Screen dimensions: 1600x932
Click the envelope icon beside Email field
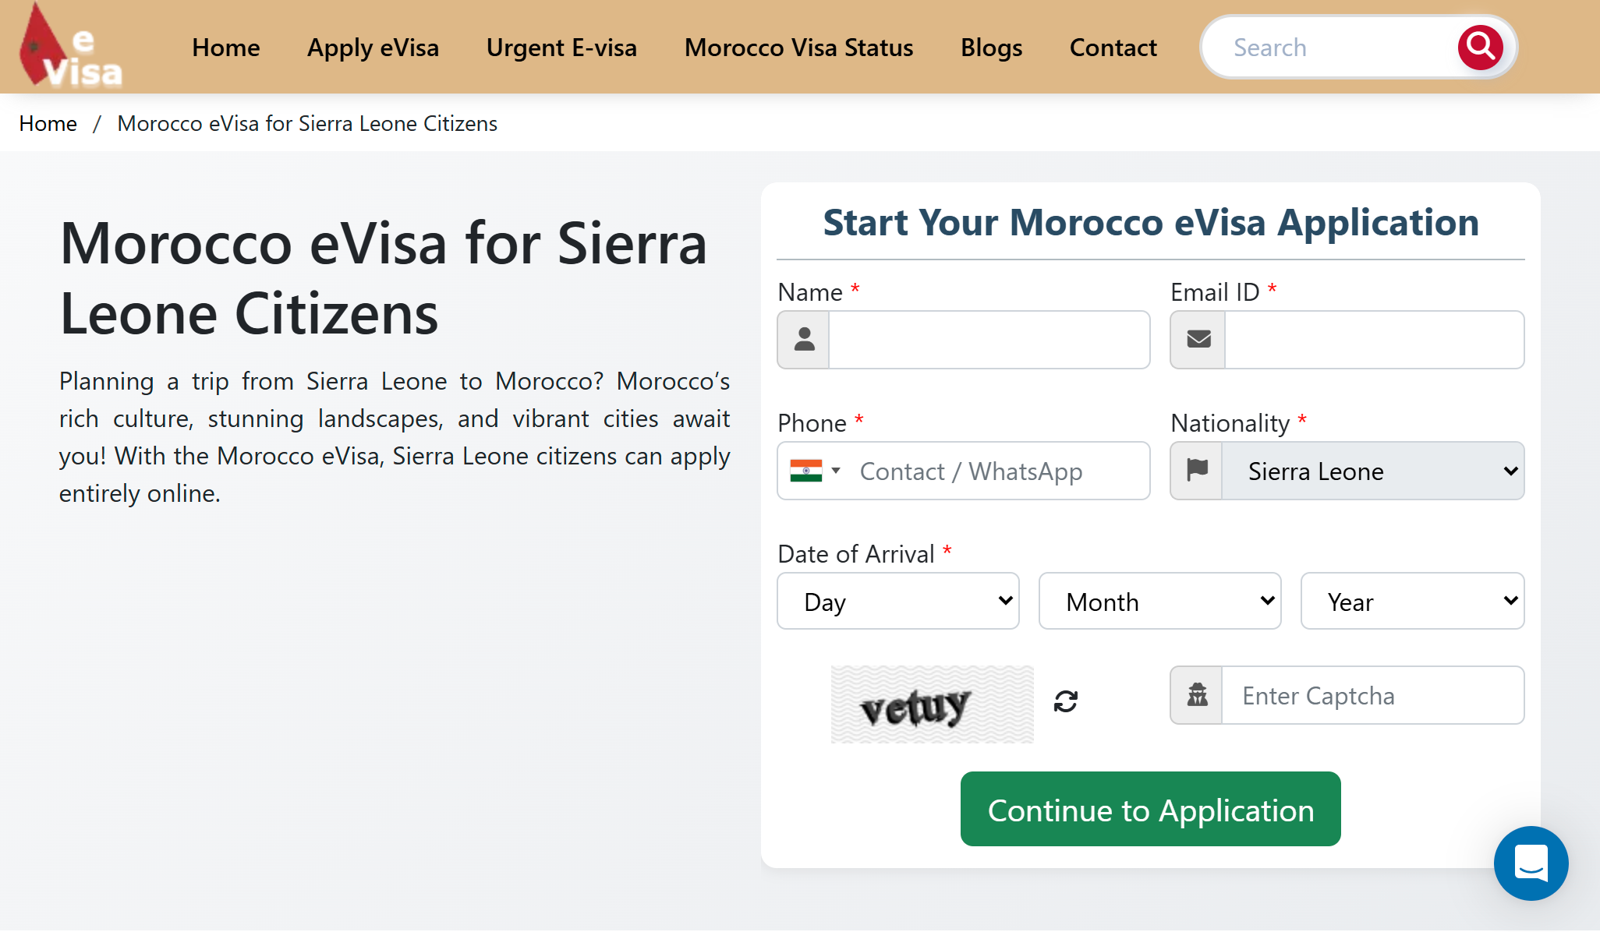pos(1198,340)
